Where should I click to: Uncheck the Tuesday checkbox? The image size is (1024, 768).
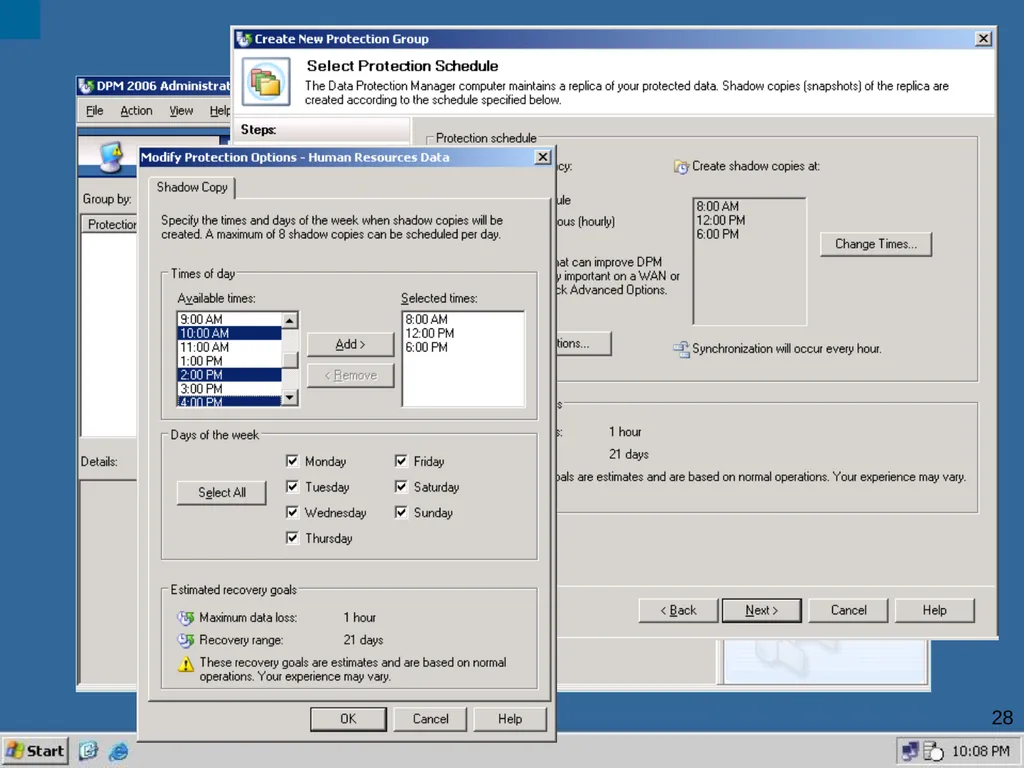(292, 487)
